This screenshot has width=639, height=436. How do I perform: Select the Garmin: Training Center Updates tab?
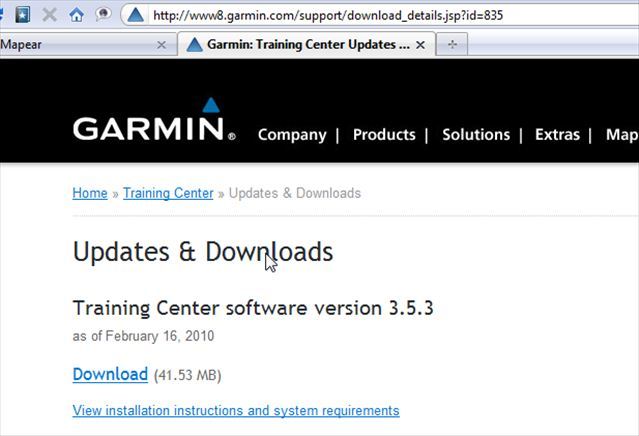[306, 44]
